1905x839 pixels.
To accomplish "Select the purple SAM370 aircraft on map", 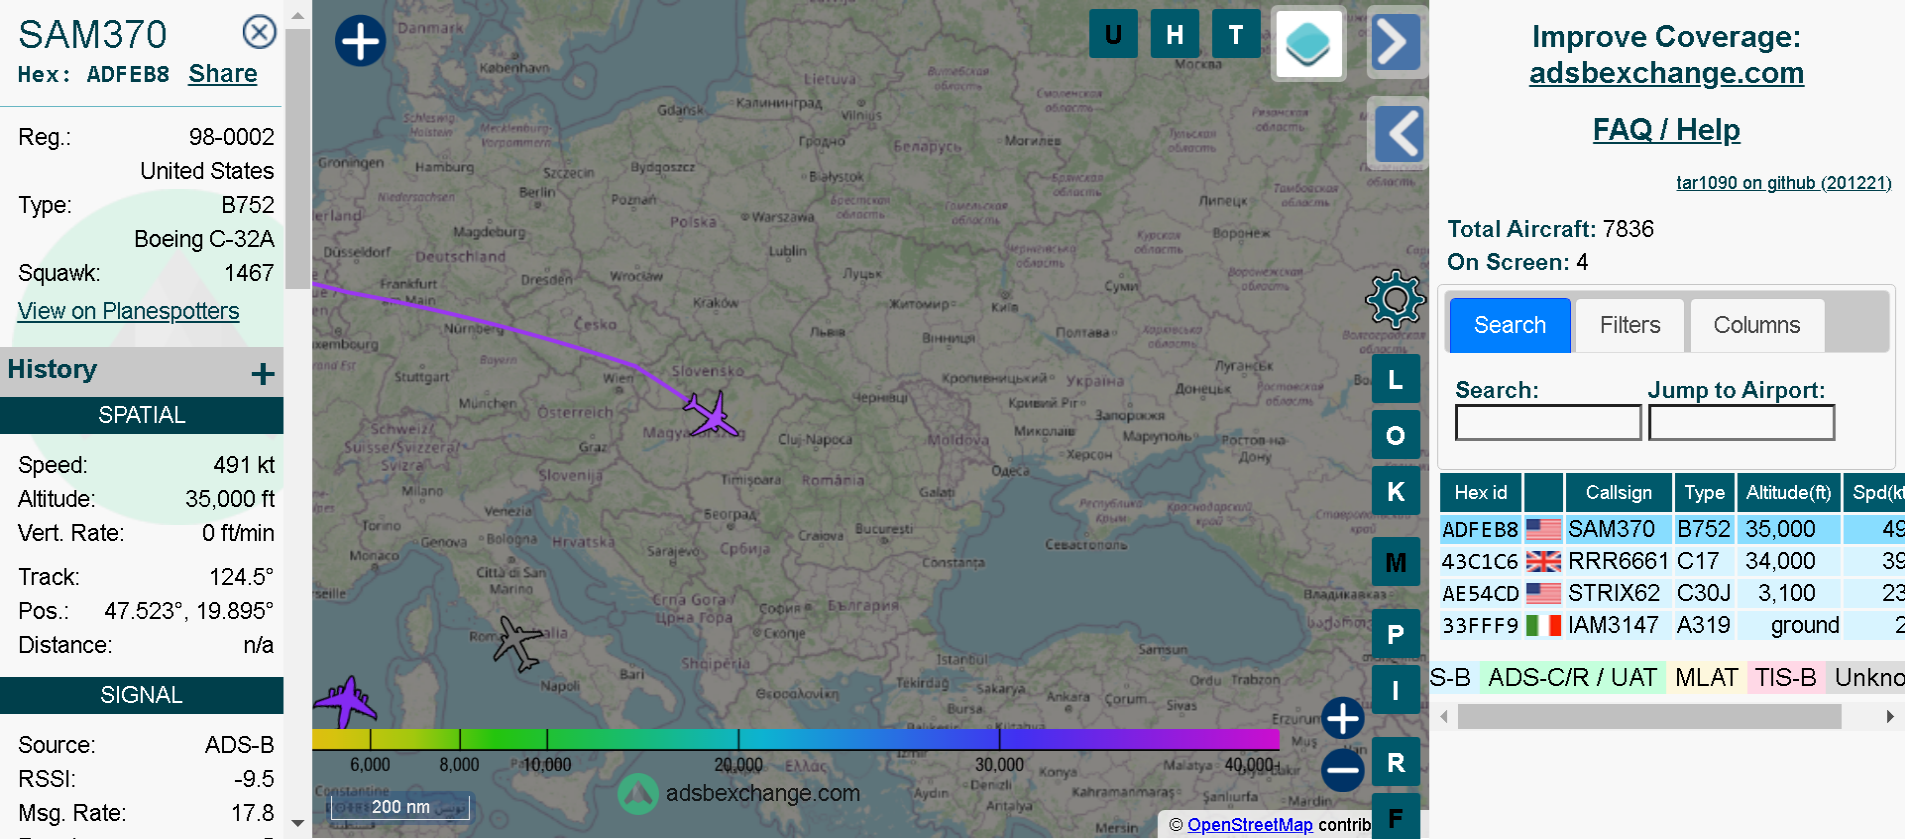I will pyautogui.click(x=713, y=414).
